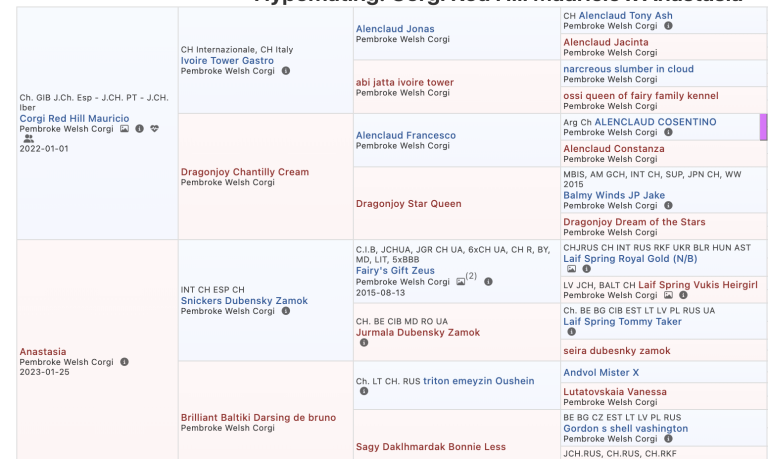Open Dragonjoy Dream of the Stars link
768x459 pixels.
[x=634, y=222]
